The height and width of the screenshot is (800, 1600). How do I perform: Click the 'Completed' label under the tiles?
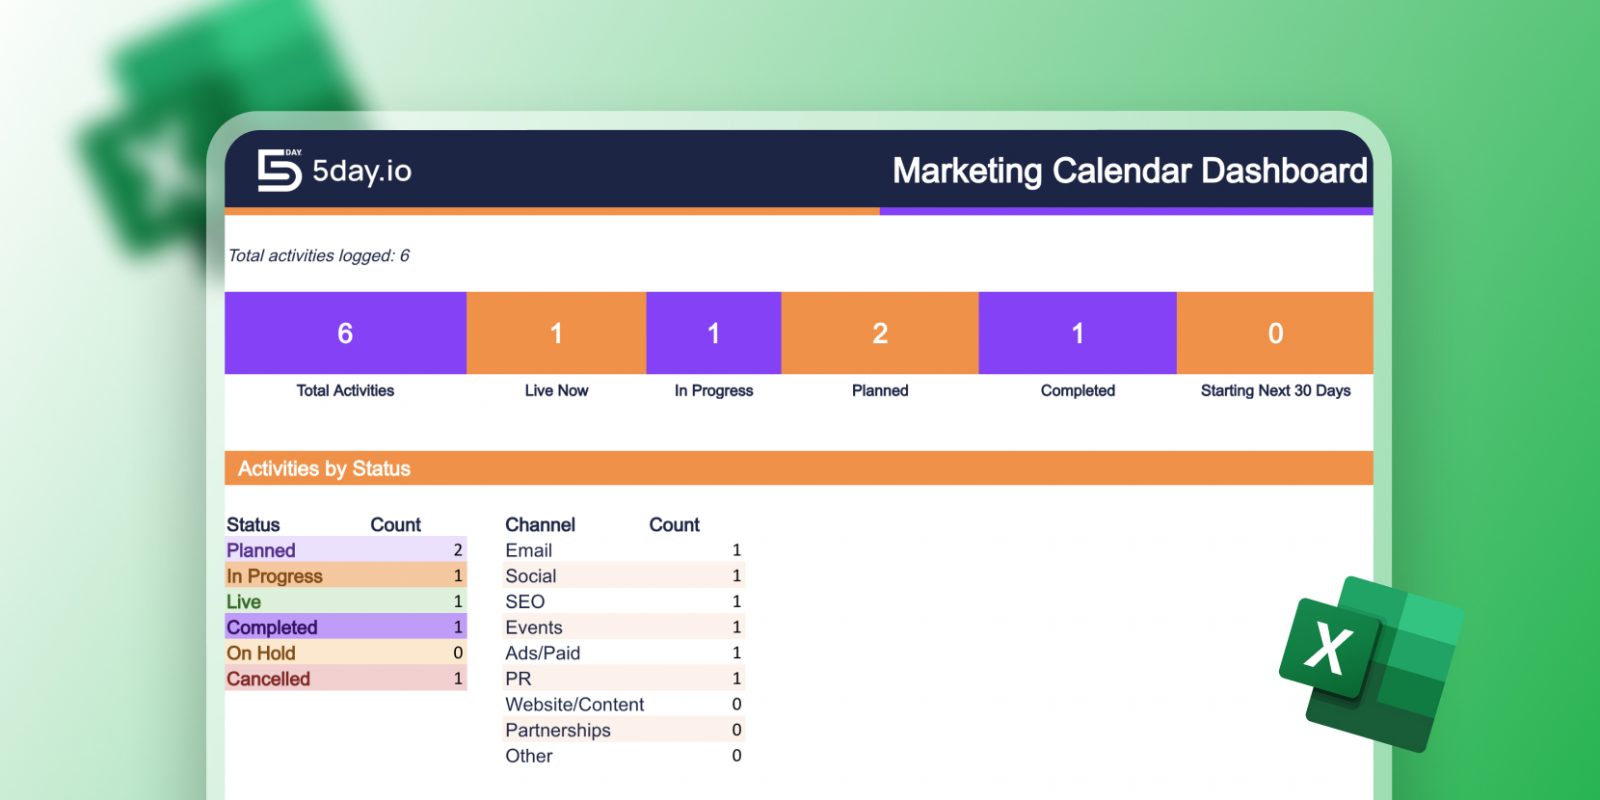tap(1078, 391)
